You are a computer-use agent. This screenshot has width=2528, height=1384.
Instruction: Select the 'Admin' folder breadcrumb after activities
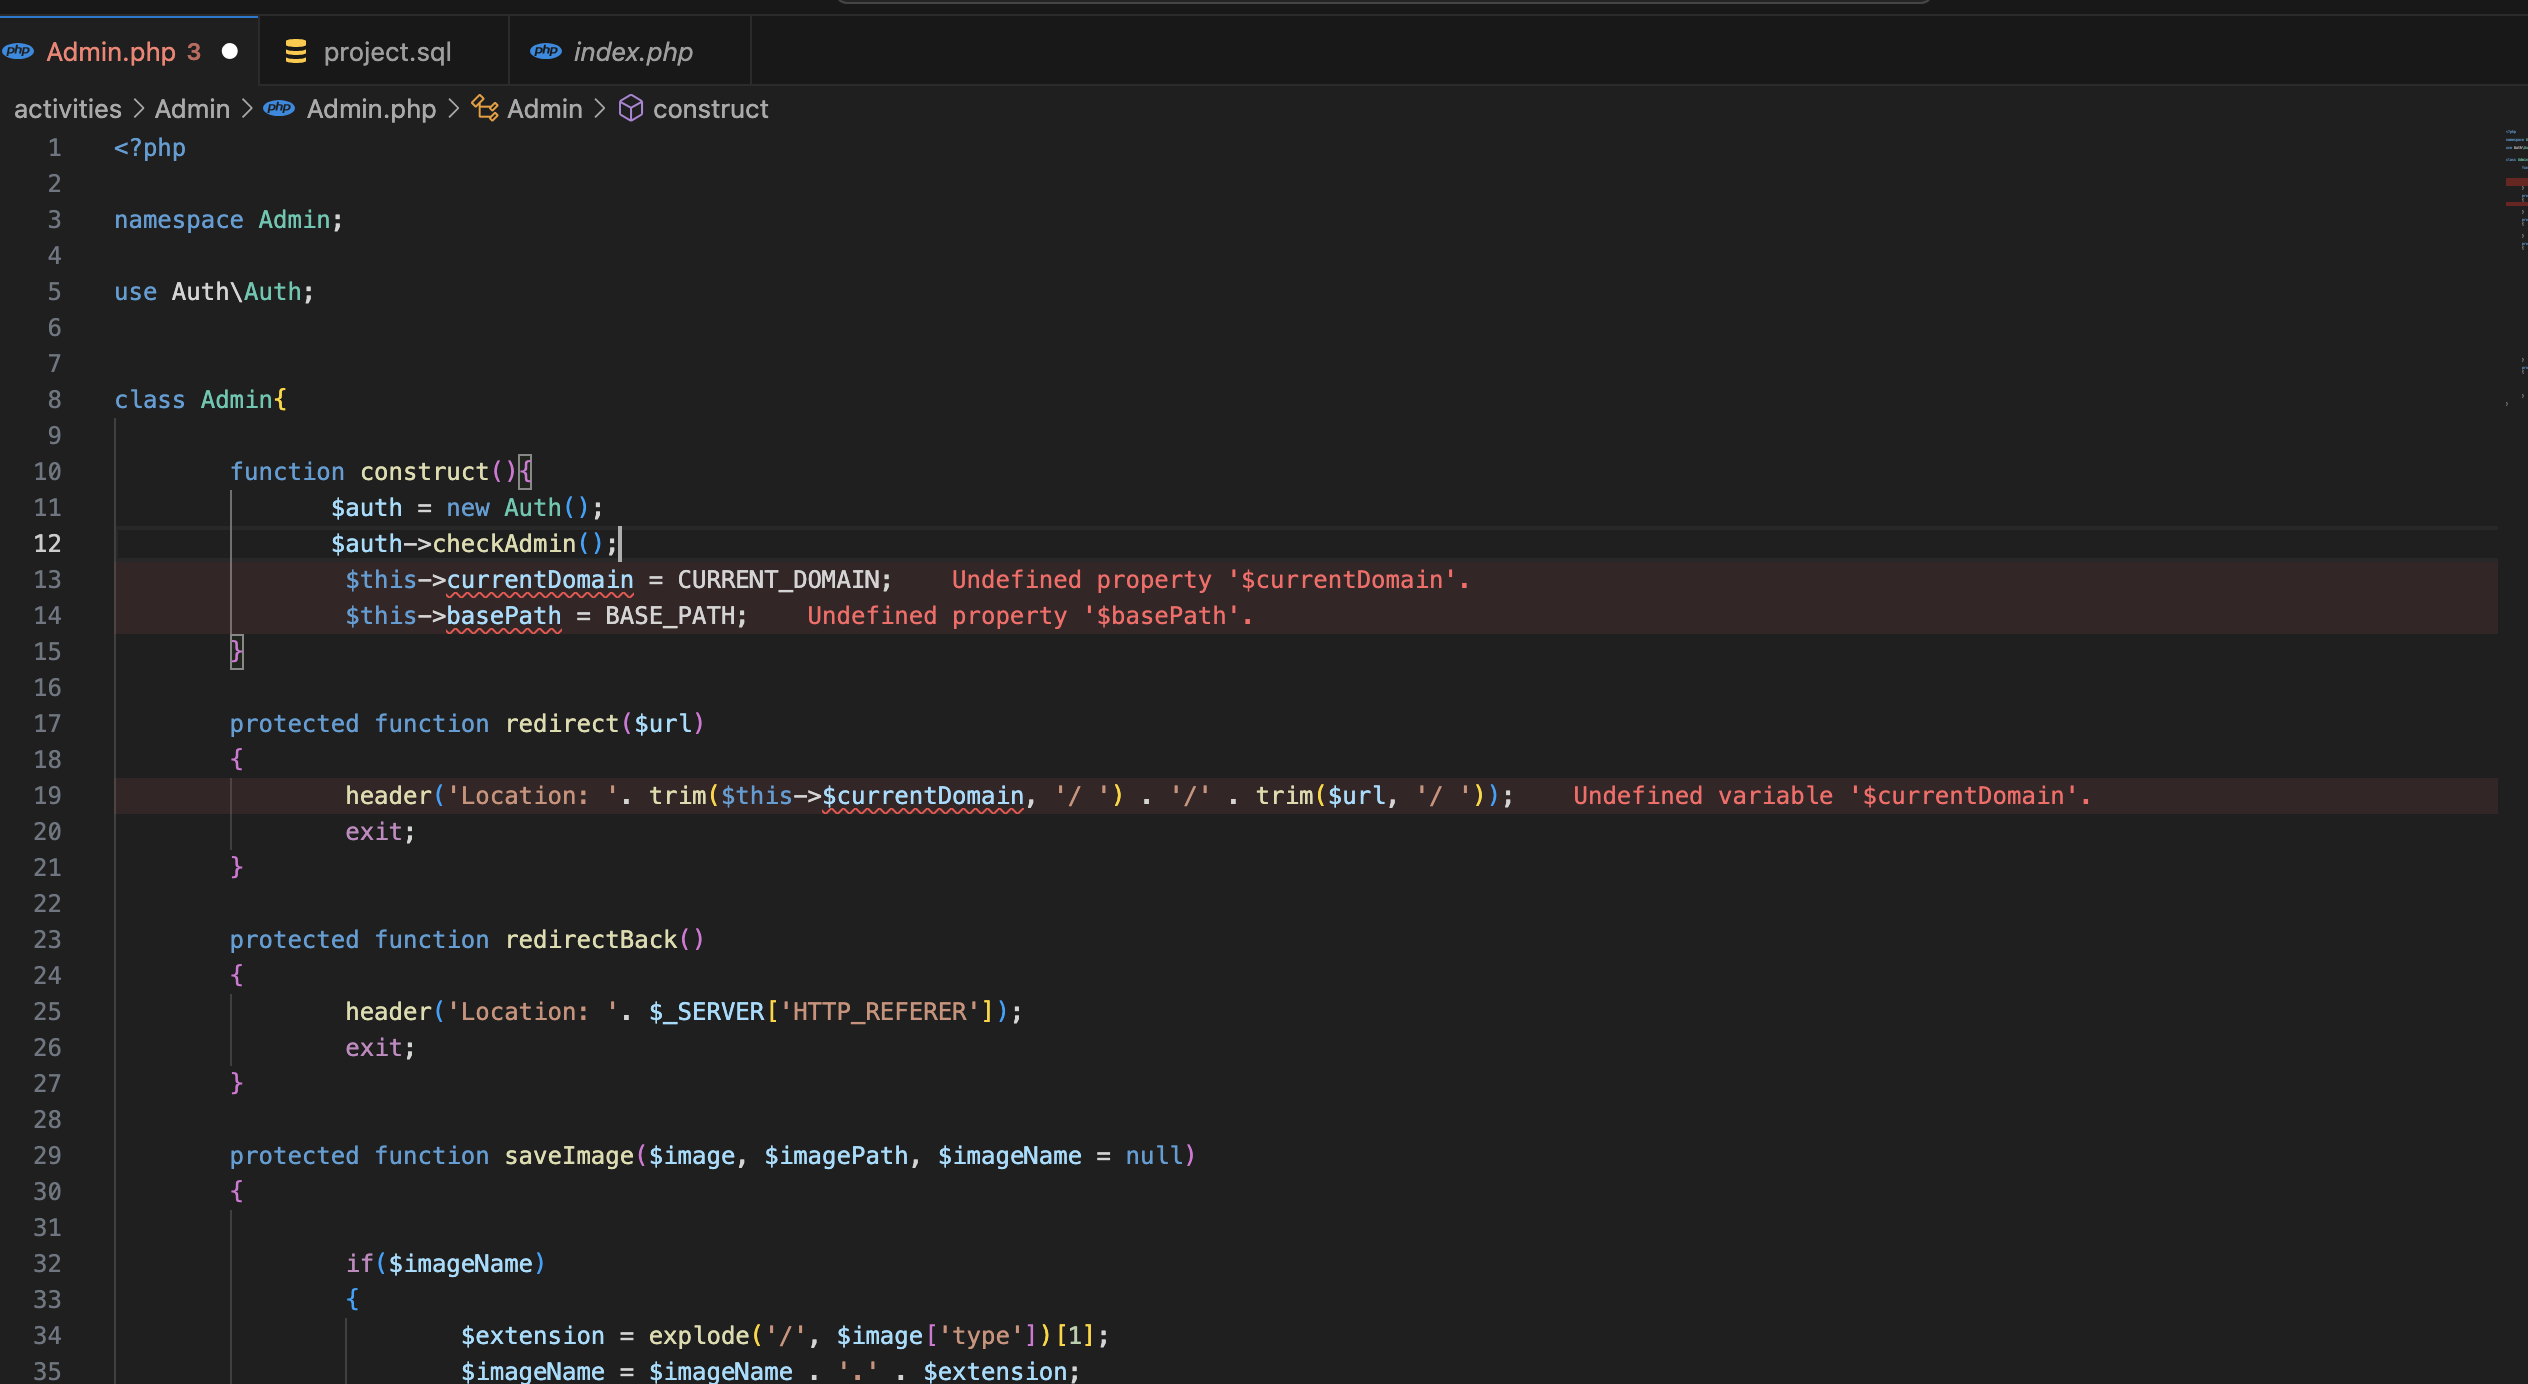[192, 109]
